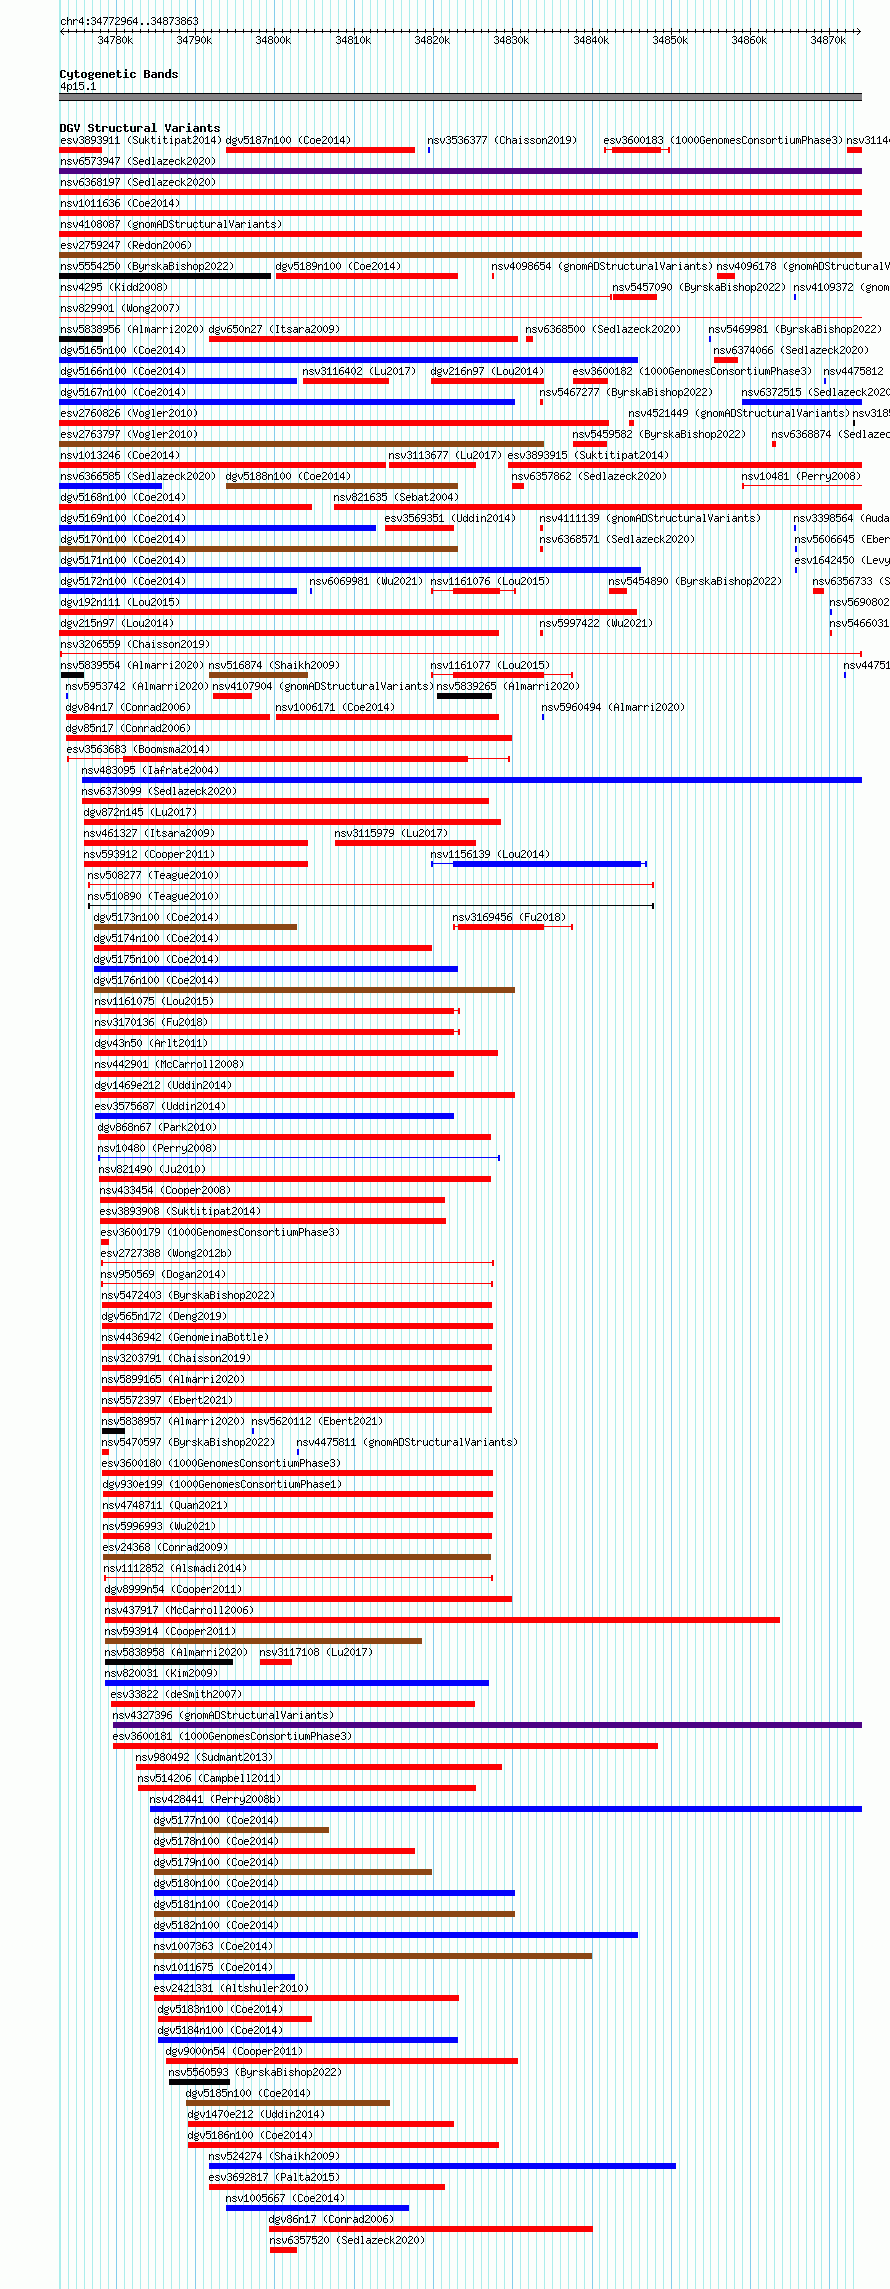The width and height of the screenshot is (890, 2289).
Task: Click nsv4748711 (Quan2021) label
Action: click(165, 1505)
